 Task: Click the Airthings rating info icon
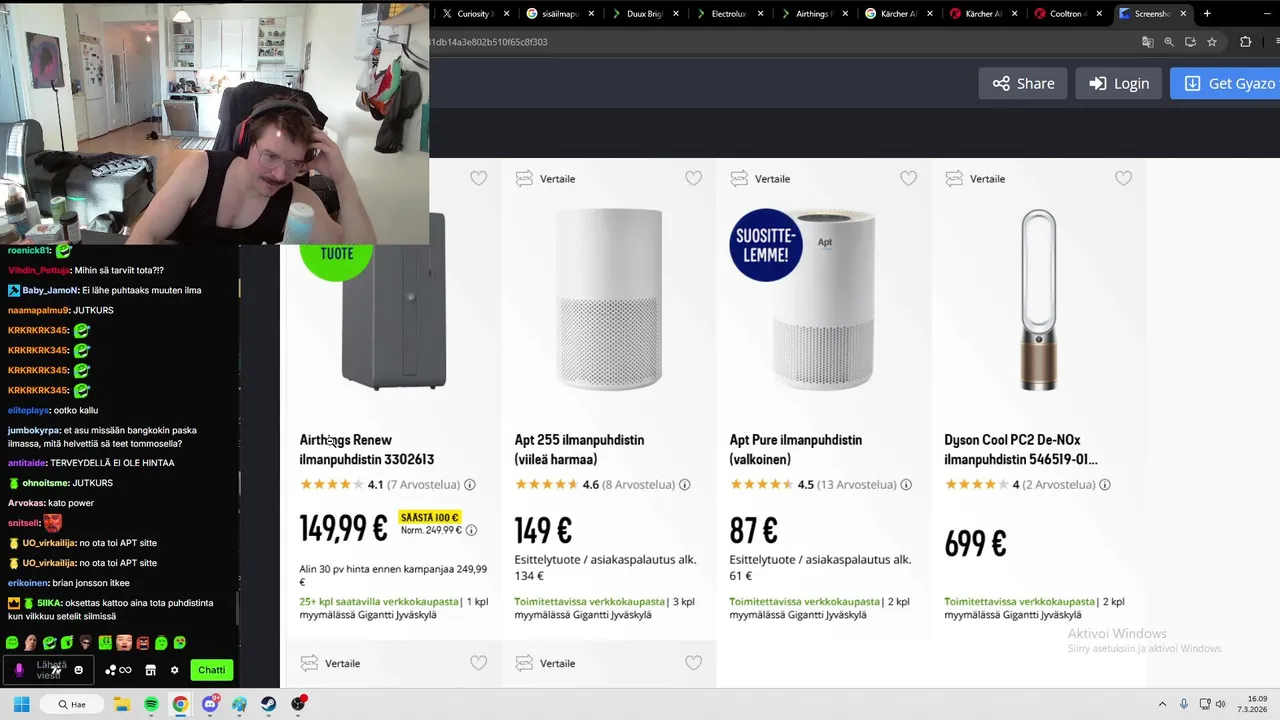coord(470,485)
